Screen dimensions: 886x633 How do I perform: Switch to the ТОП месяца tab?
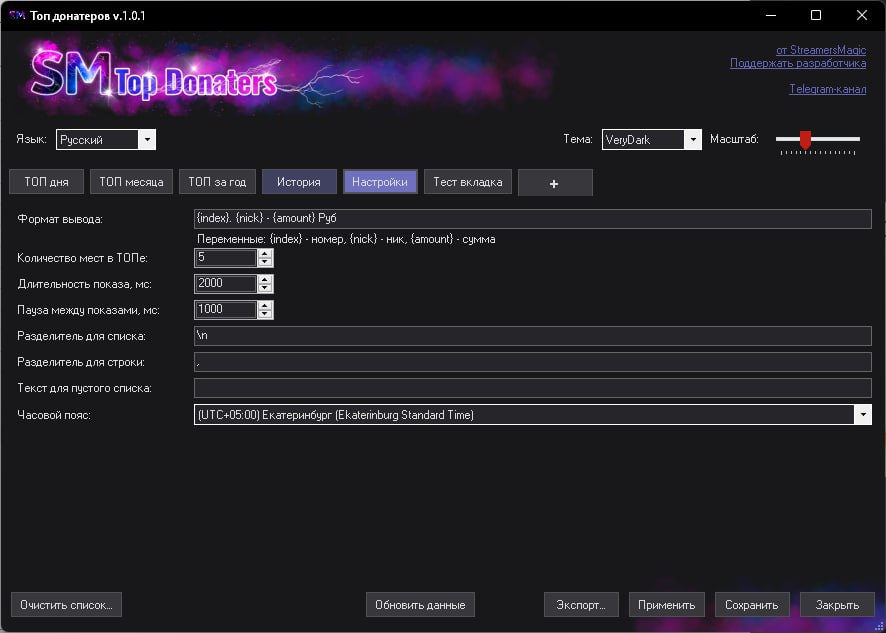tap(131, 182)
